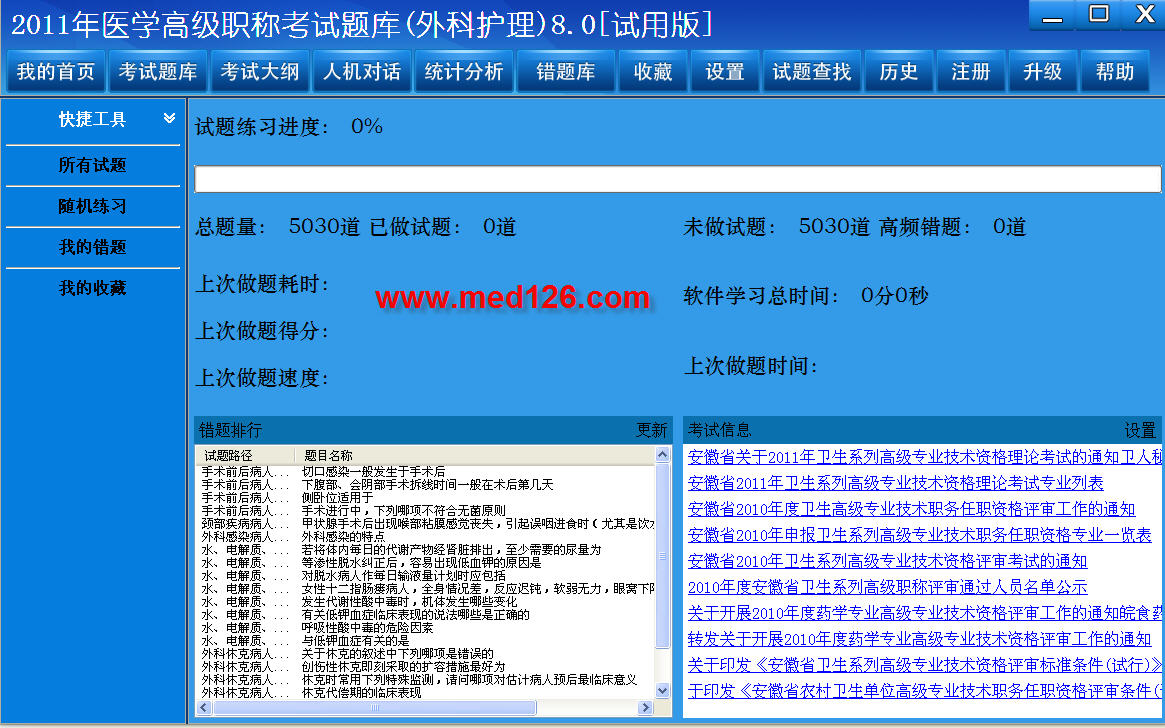
Task: Open 统计分析 statistics page
Action: (x=464, y=72)
